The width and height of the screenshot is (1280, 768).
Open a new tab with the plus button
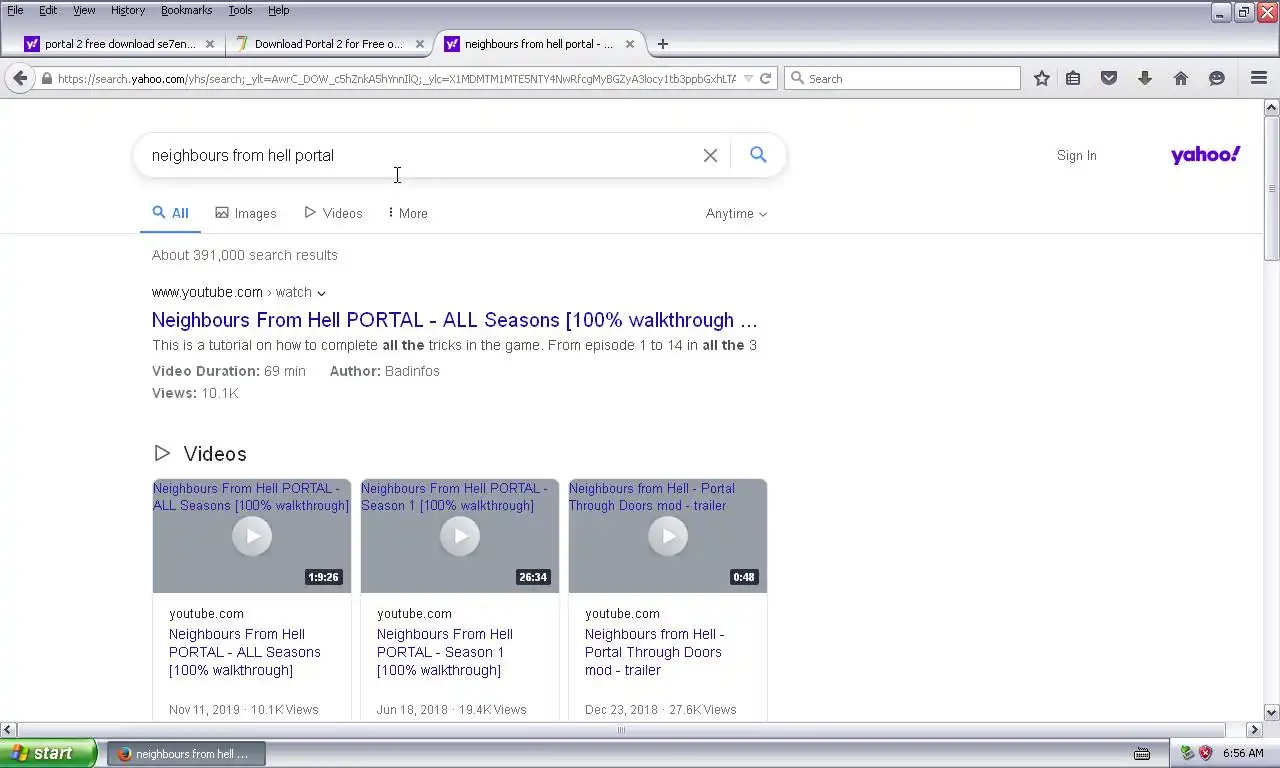point(662,44)
